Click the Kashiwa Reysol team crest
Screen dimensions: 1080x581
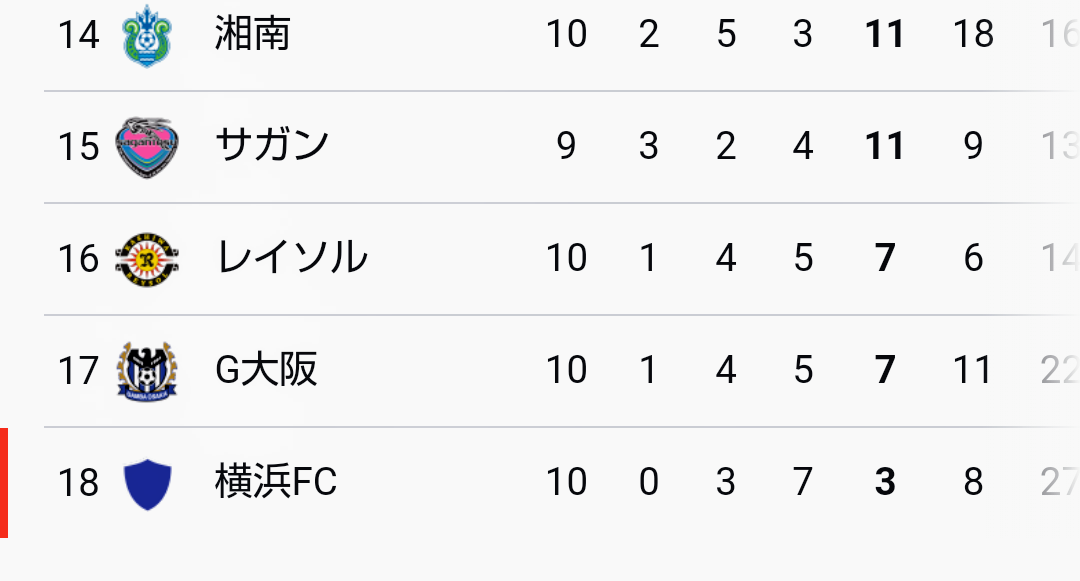point(147,259)
